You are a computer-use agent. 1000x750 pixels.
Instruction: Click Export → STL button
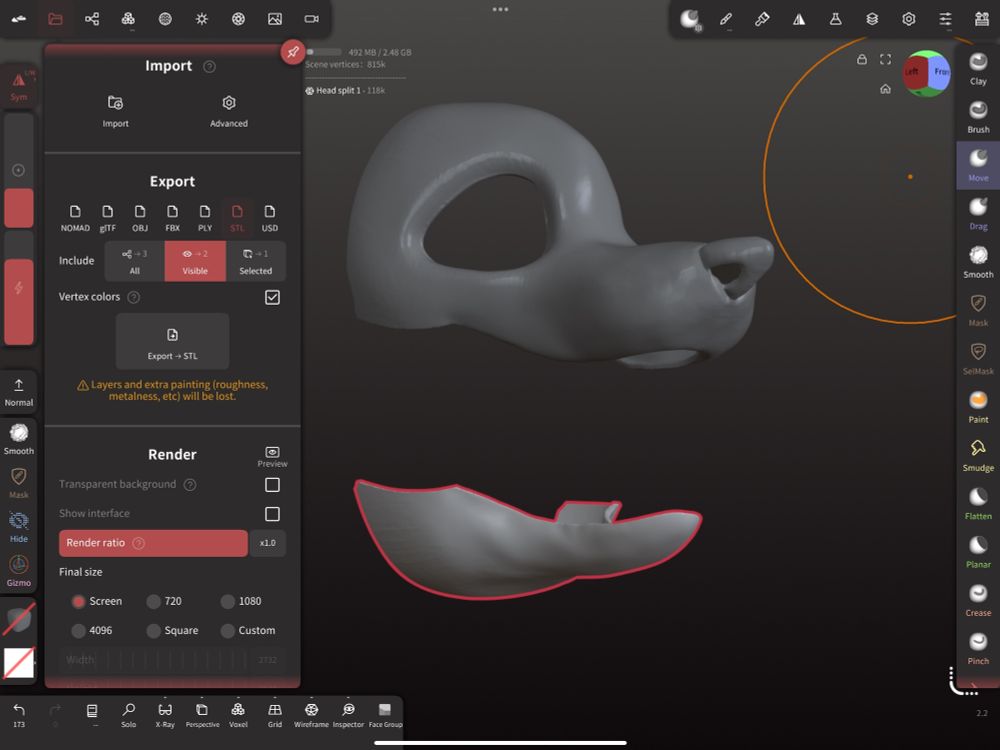pos(172,342)
